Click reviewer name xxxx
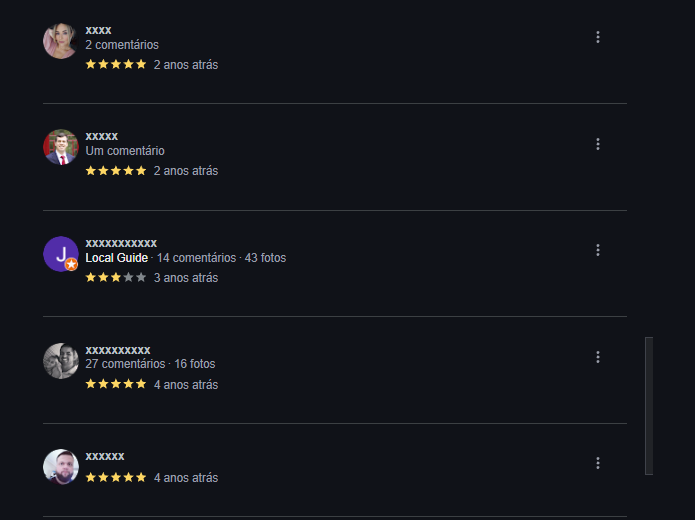This screenshot has width=695, height=520. (x=98, y=30)
